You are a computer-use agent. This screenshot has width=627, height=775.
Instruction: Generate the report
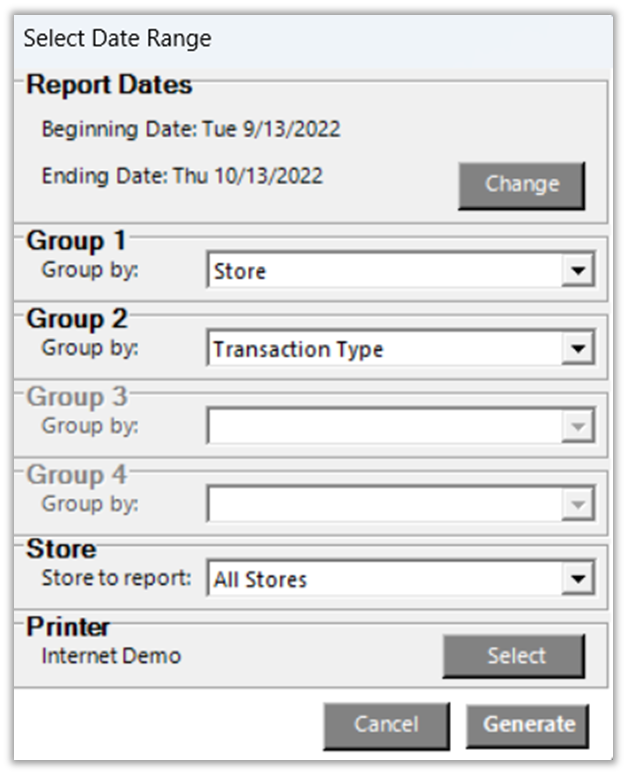pyautogui.click(x=528, y=725)
